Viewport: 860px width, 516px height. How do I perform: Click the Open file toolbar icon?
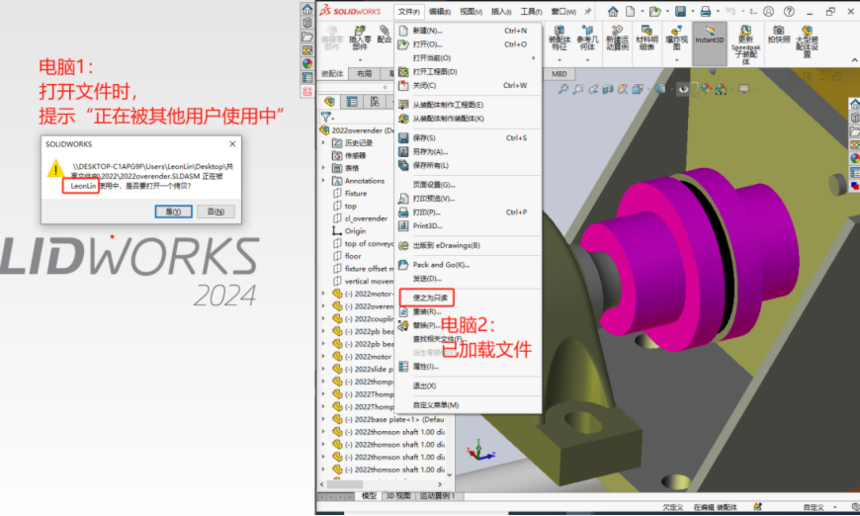tap(654, 11)
